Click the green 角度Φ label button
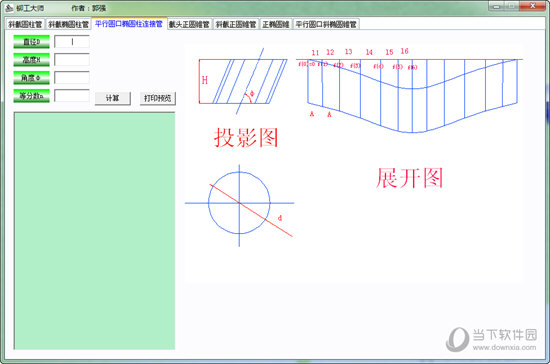This screenshot has height=364, width=550. [x=32, y=77]
